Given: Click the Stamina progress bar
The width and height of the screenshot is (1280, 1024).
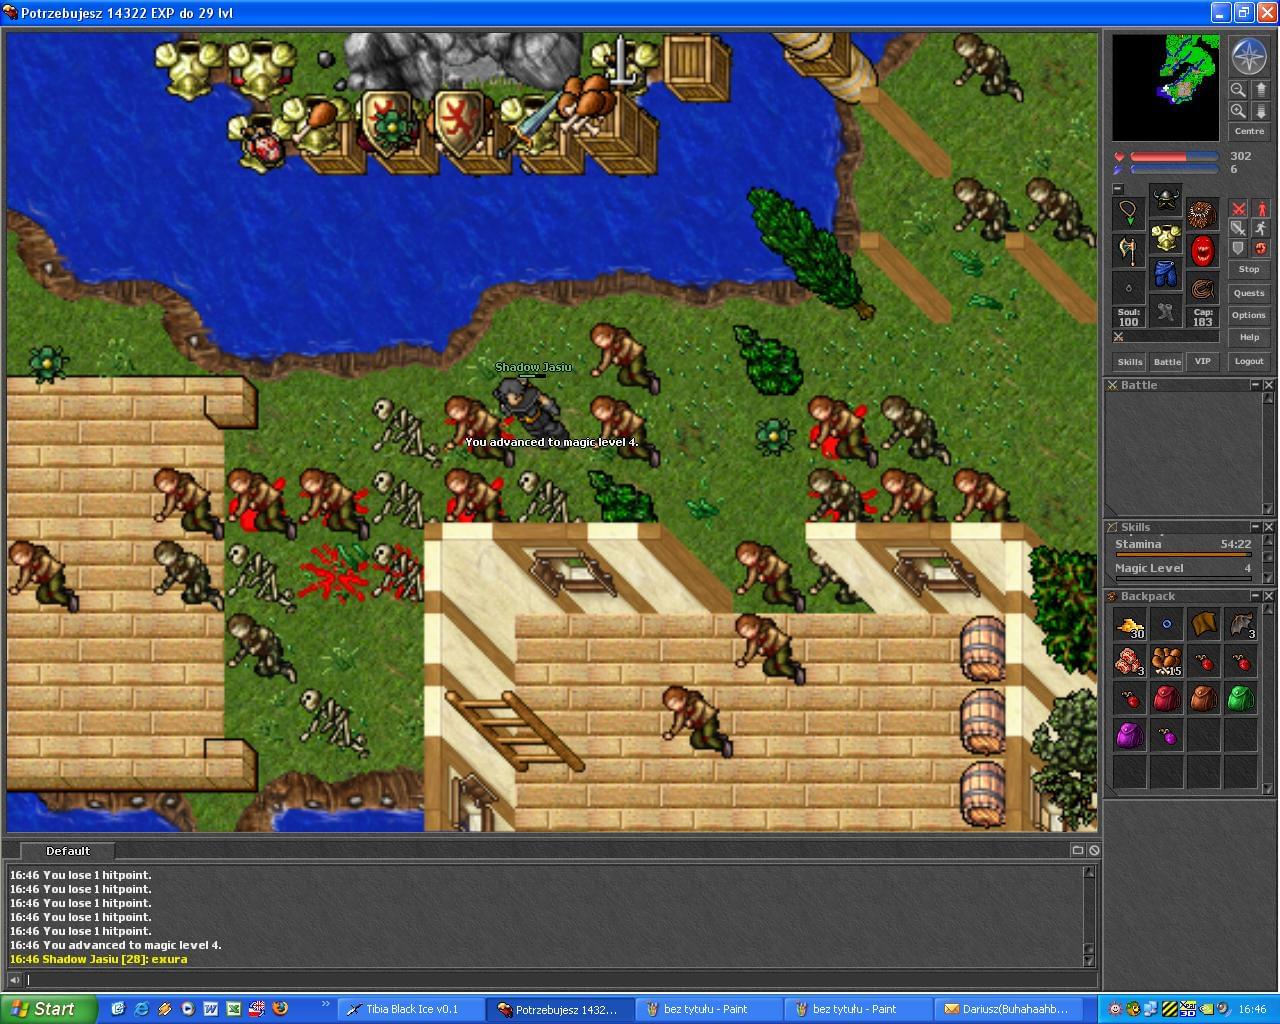Looking at the screenshot, I should (x=1183, y=555).
